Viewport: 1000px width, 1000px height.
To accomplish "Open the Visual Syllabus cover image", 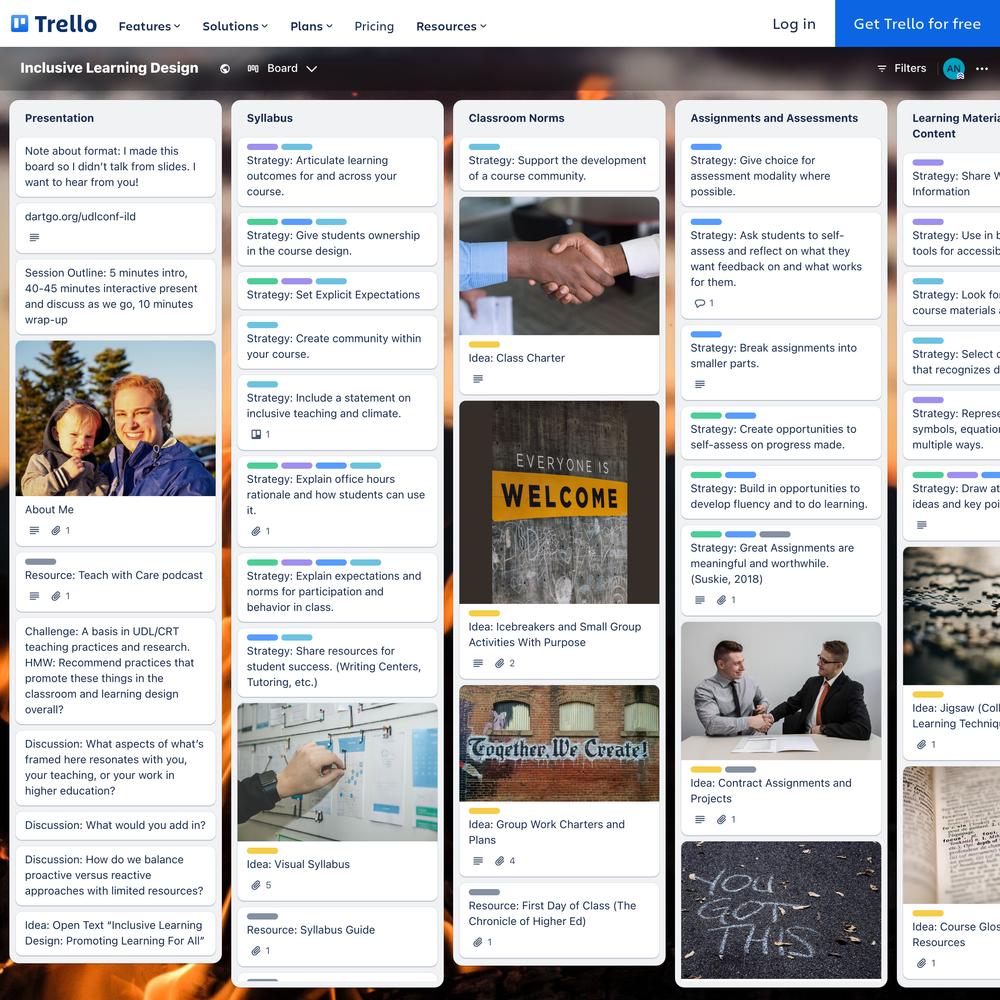I will (x=337, y=772).
